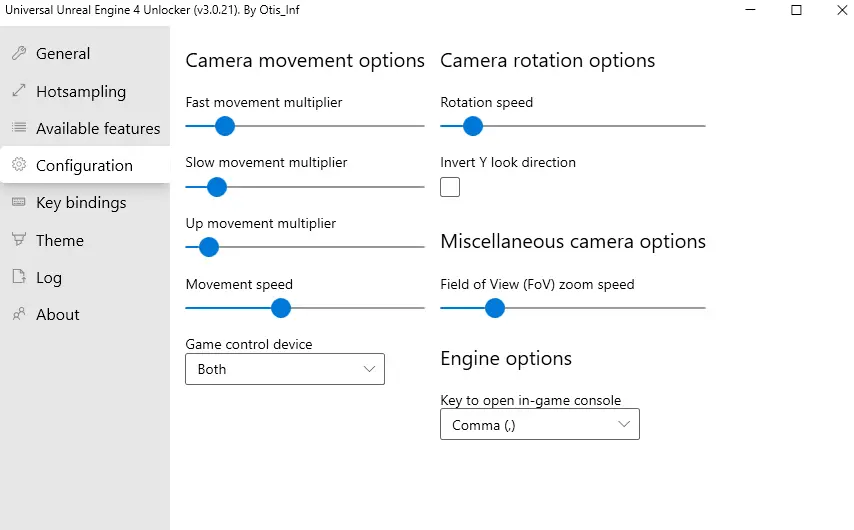Expand the in-game console key dropdown
The height and width of the screenshot is (530, 854).
click(540, 424)
